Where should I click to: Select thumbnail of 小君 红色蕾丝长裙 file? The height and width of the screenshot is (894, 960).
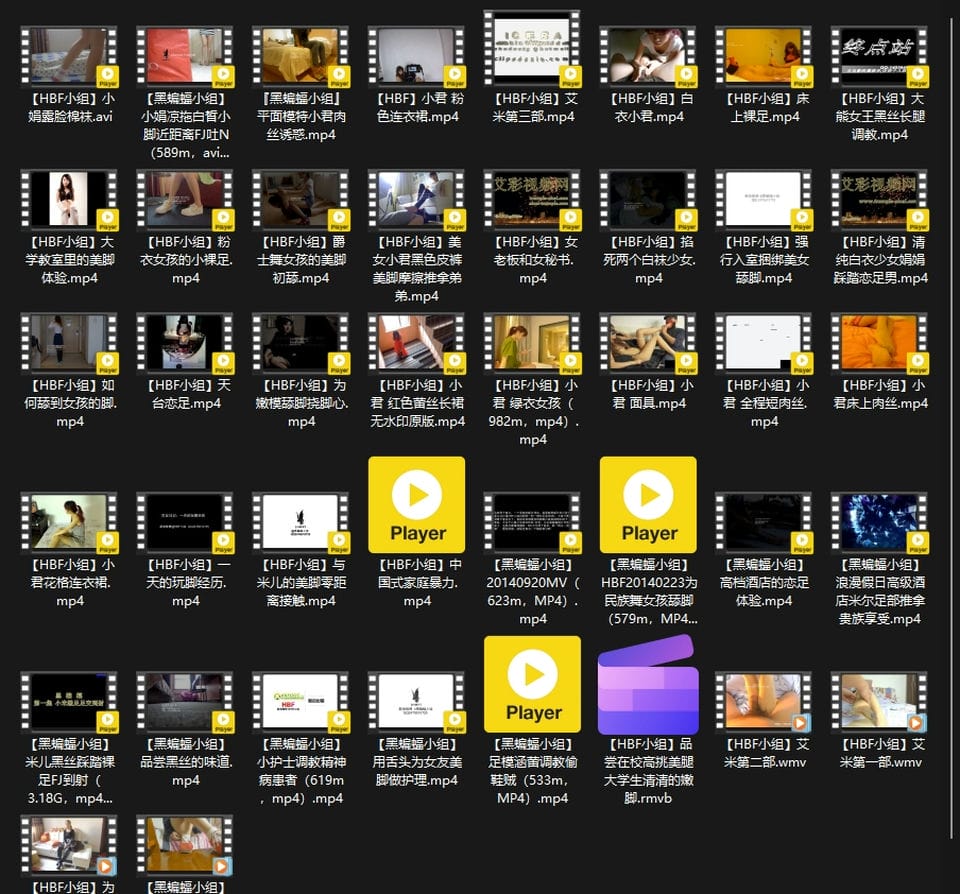pos(416,343)
